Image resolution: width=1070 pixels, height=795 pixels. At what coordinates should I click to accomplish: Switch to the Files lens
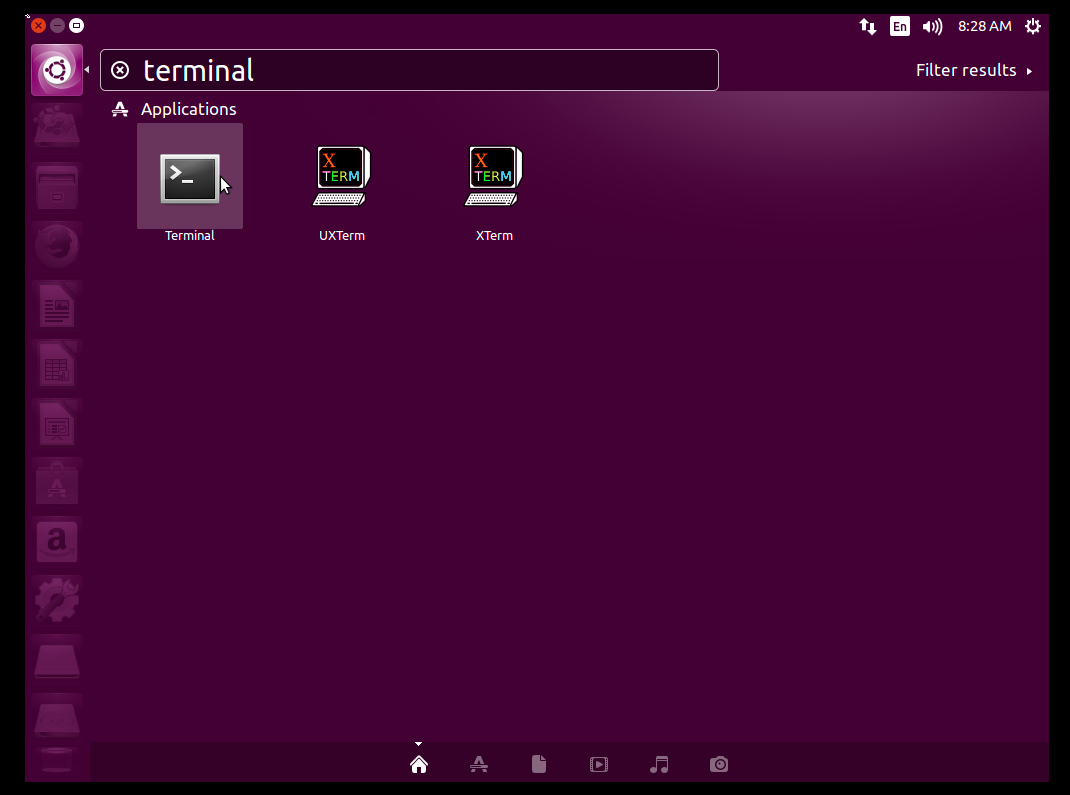(539, 764)
